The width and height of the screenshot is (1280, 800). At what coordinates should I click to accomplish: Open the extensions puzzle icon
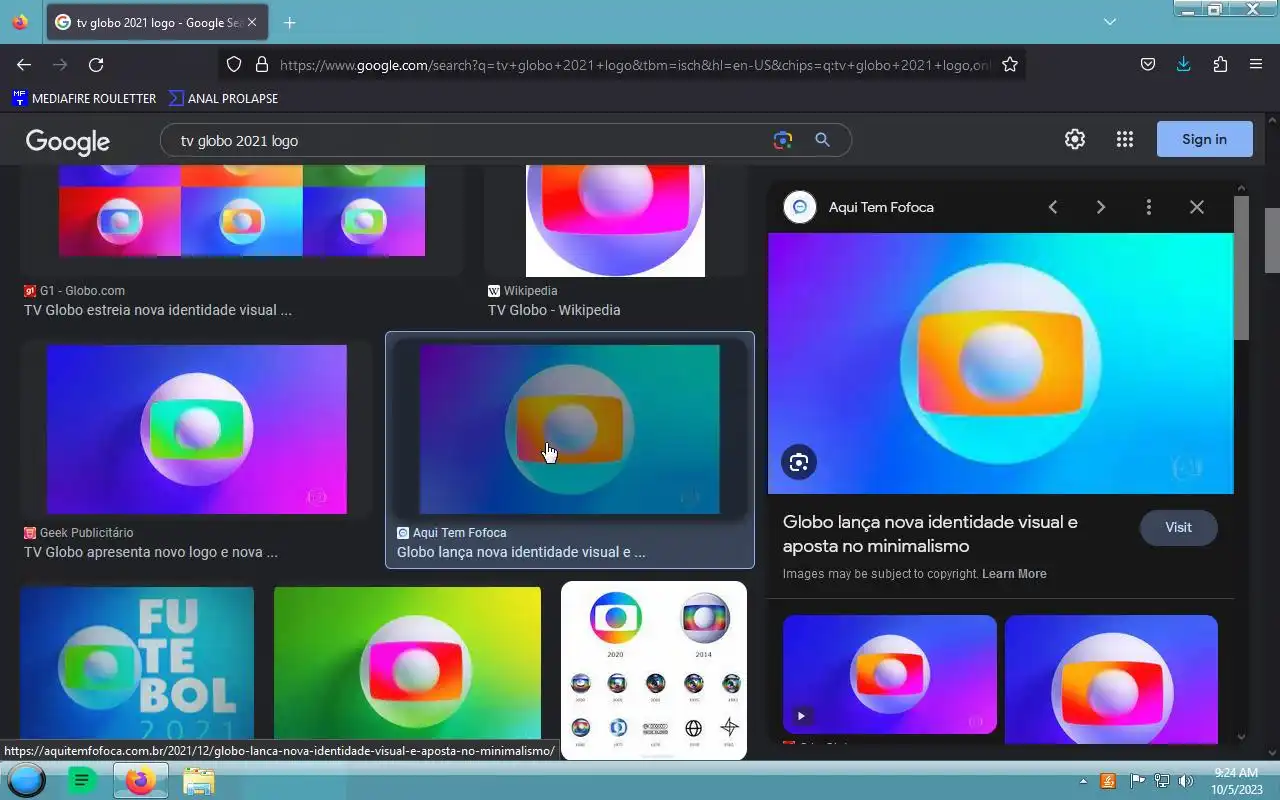[1220, 65]
